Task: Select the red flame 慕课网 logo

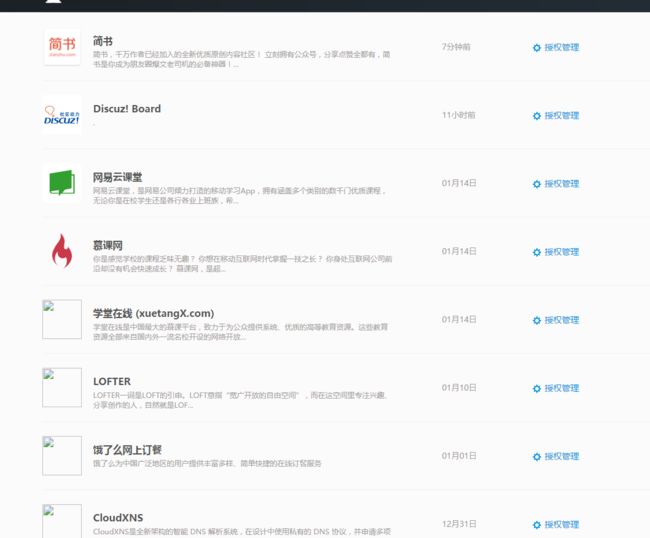Action: pos(62,251)
